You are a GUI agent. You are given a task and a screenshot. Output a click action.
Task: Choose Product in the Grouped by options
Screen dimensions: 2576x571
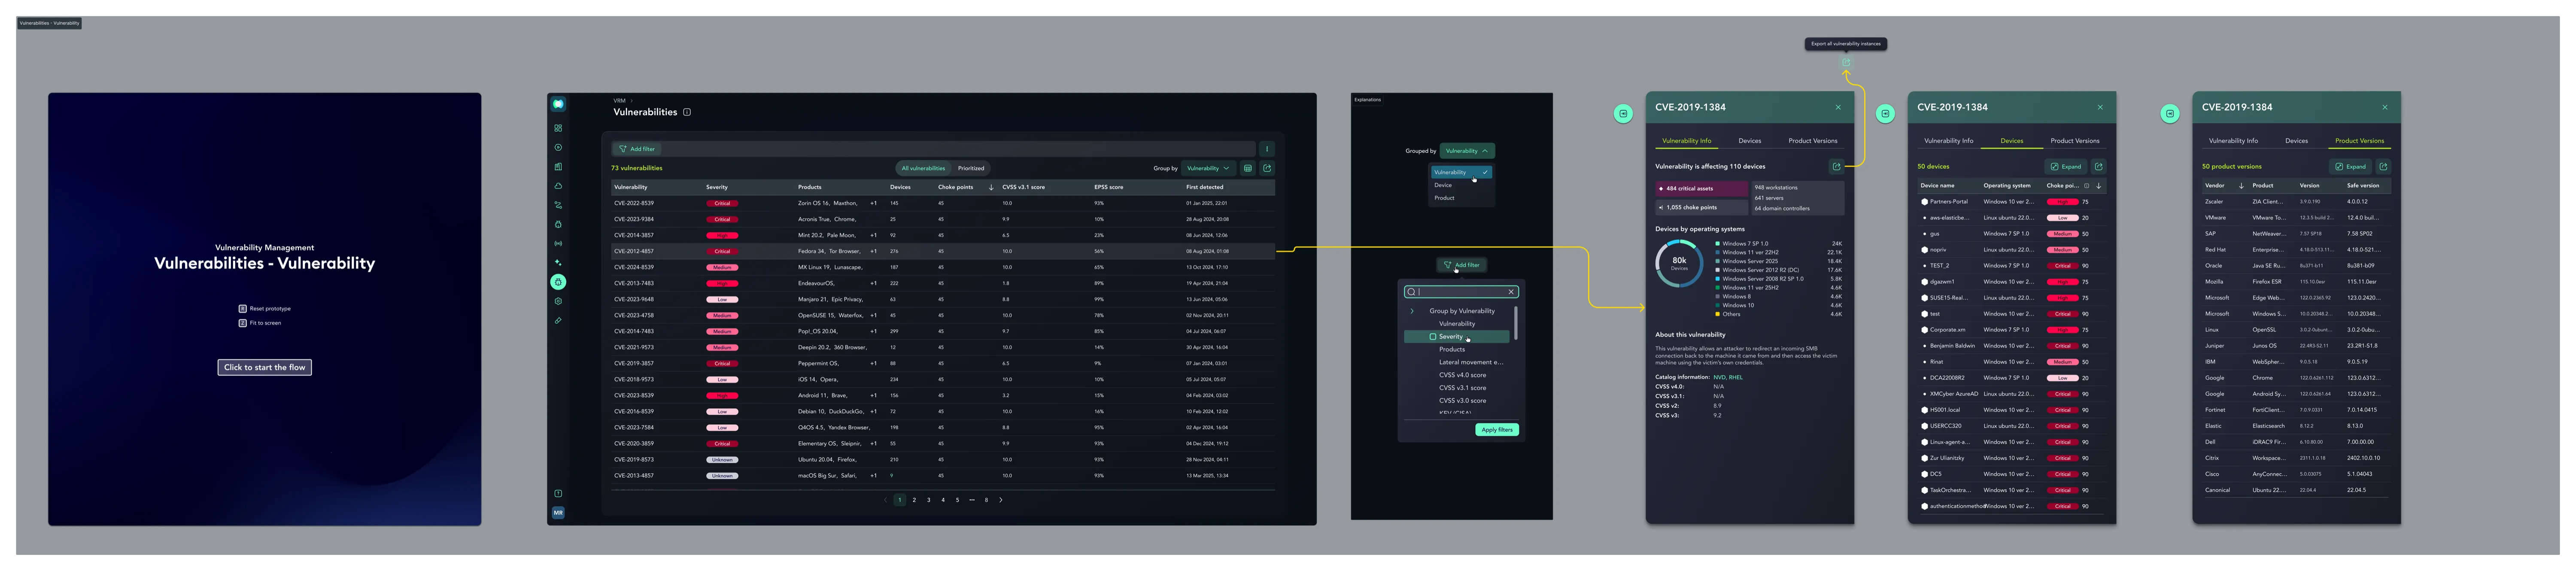[1444, 198]
